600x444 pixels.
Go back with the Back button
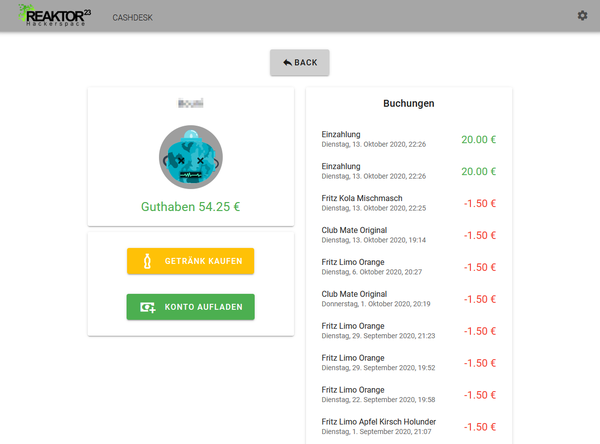click(x=300, y=62)
